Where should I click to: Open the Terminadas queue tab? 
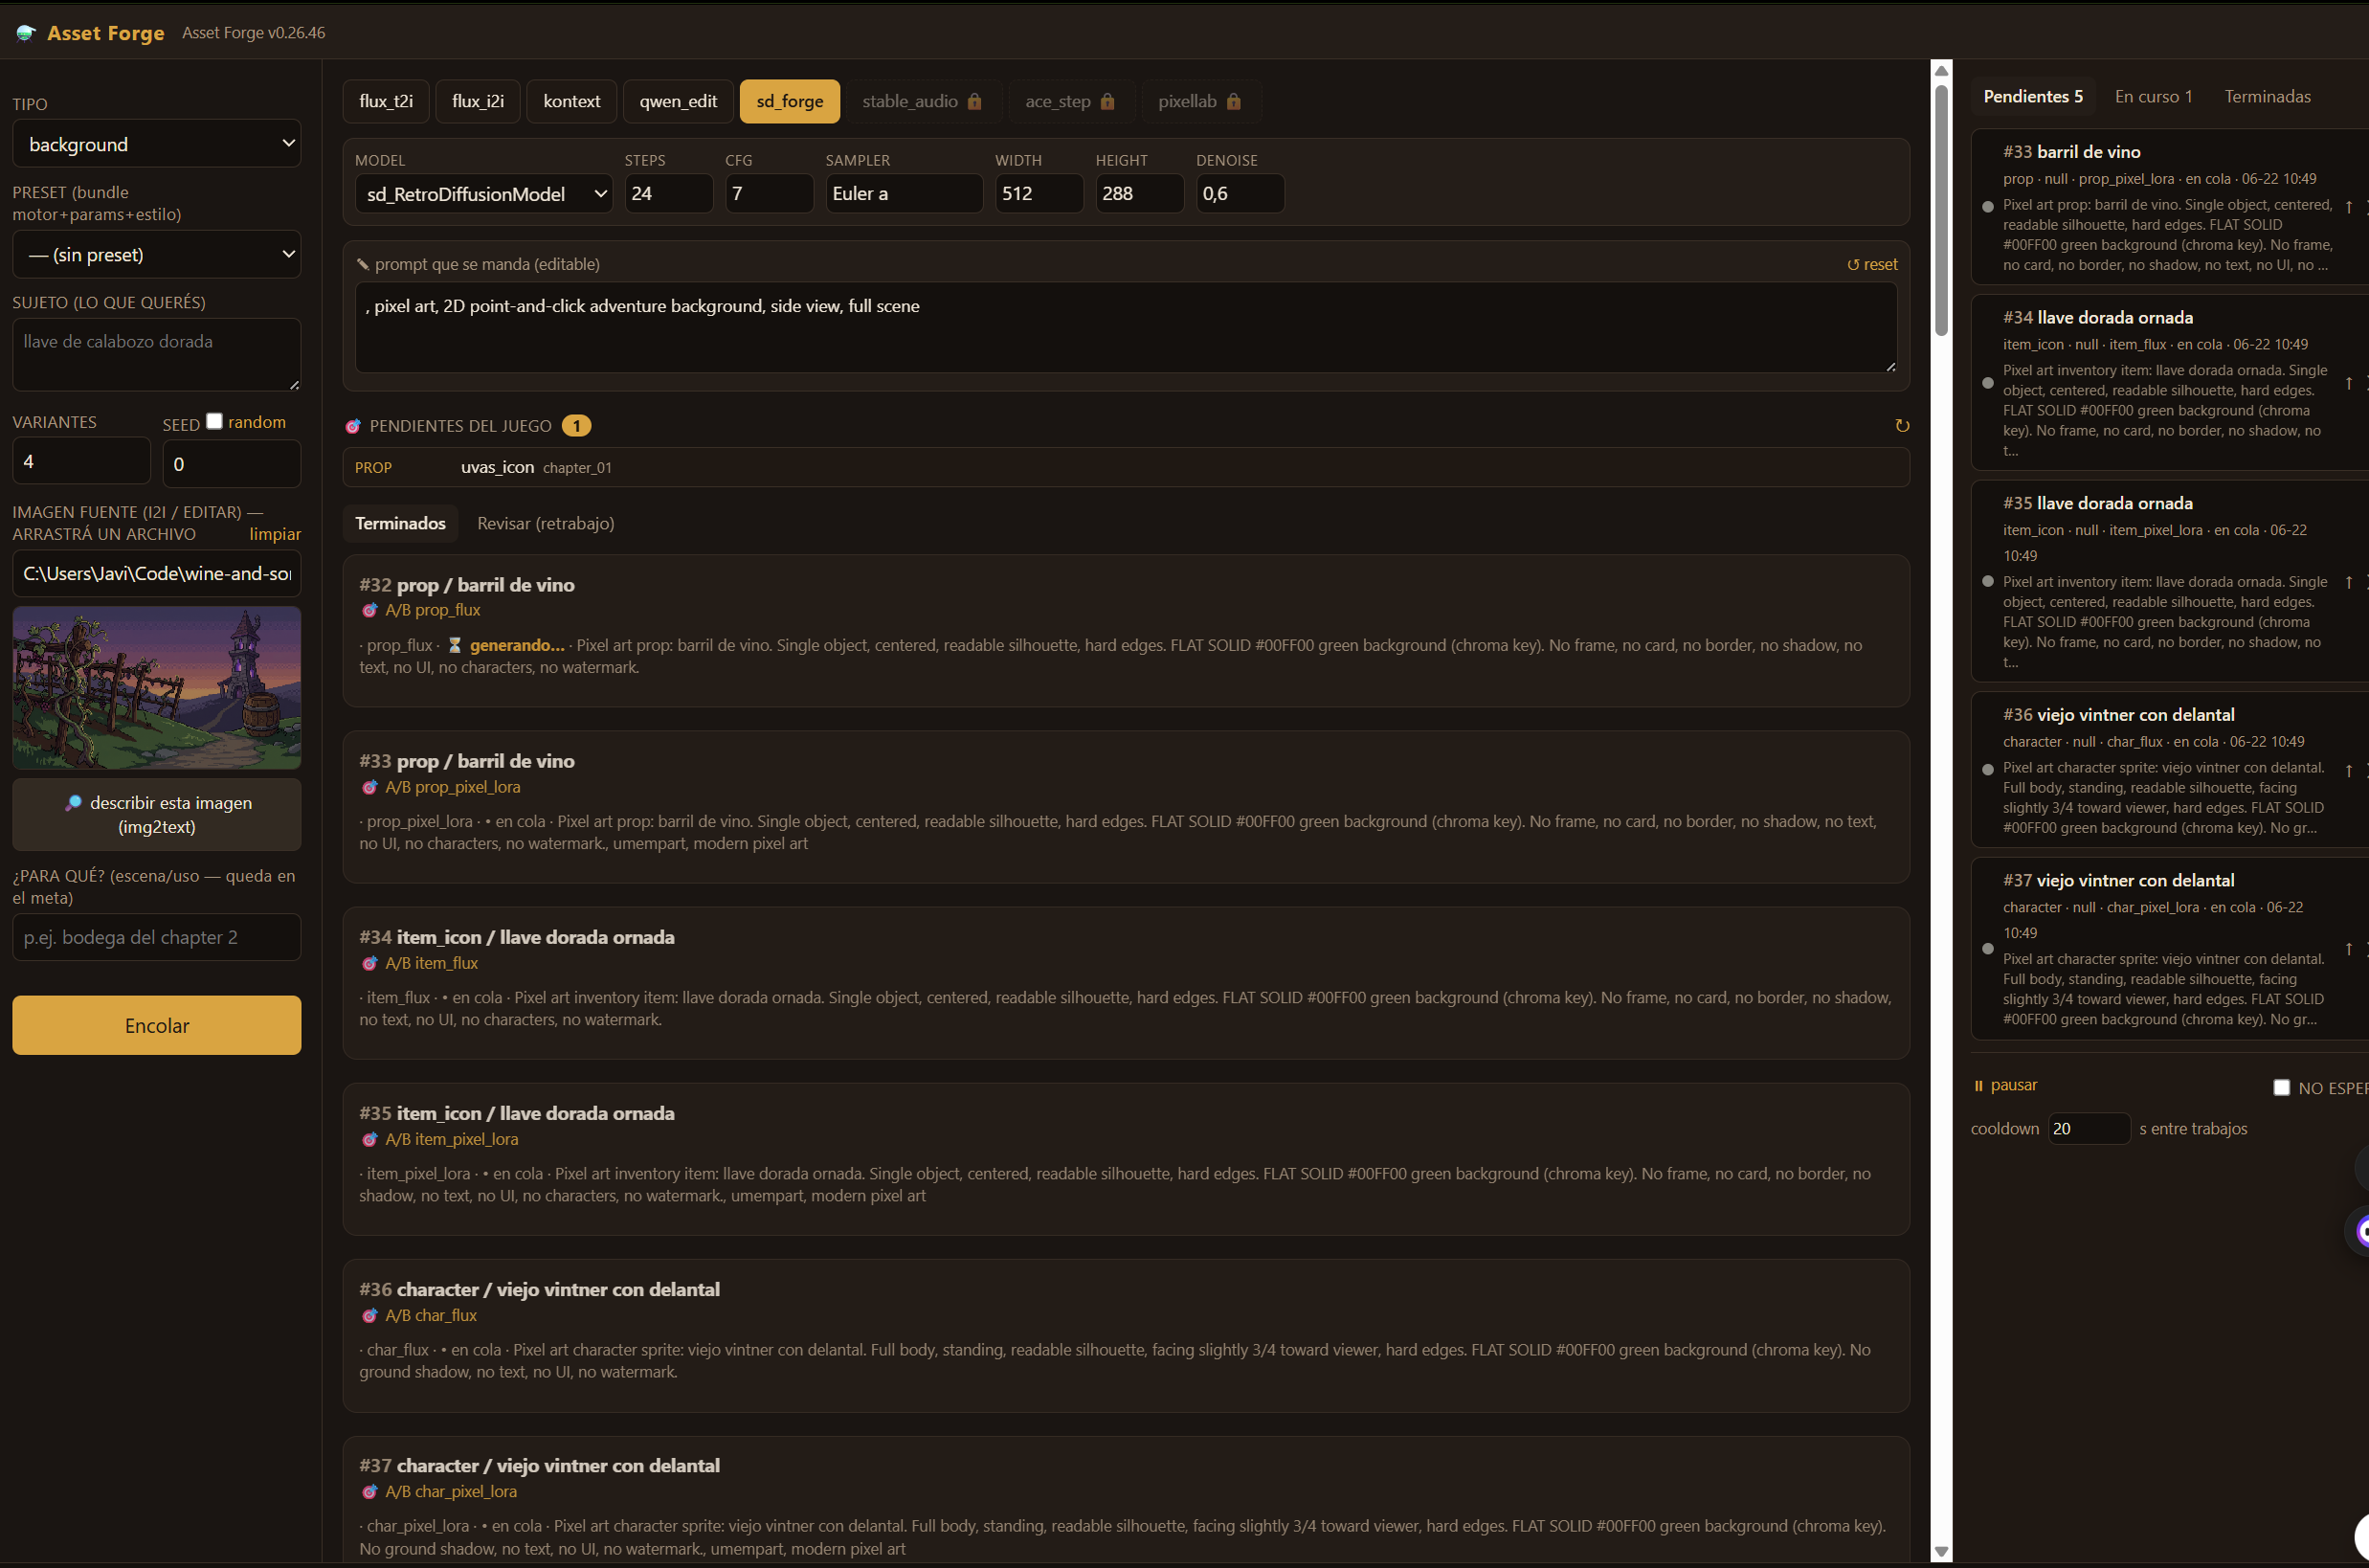tap(2267, 96)
